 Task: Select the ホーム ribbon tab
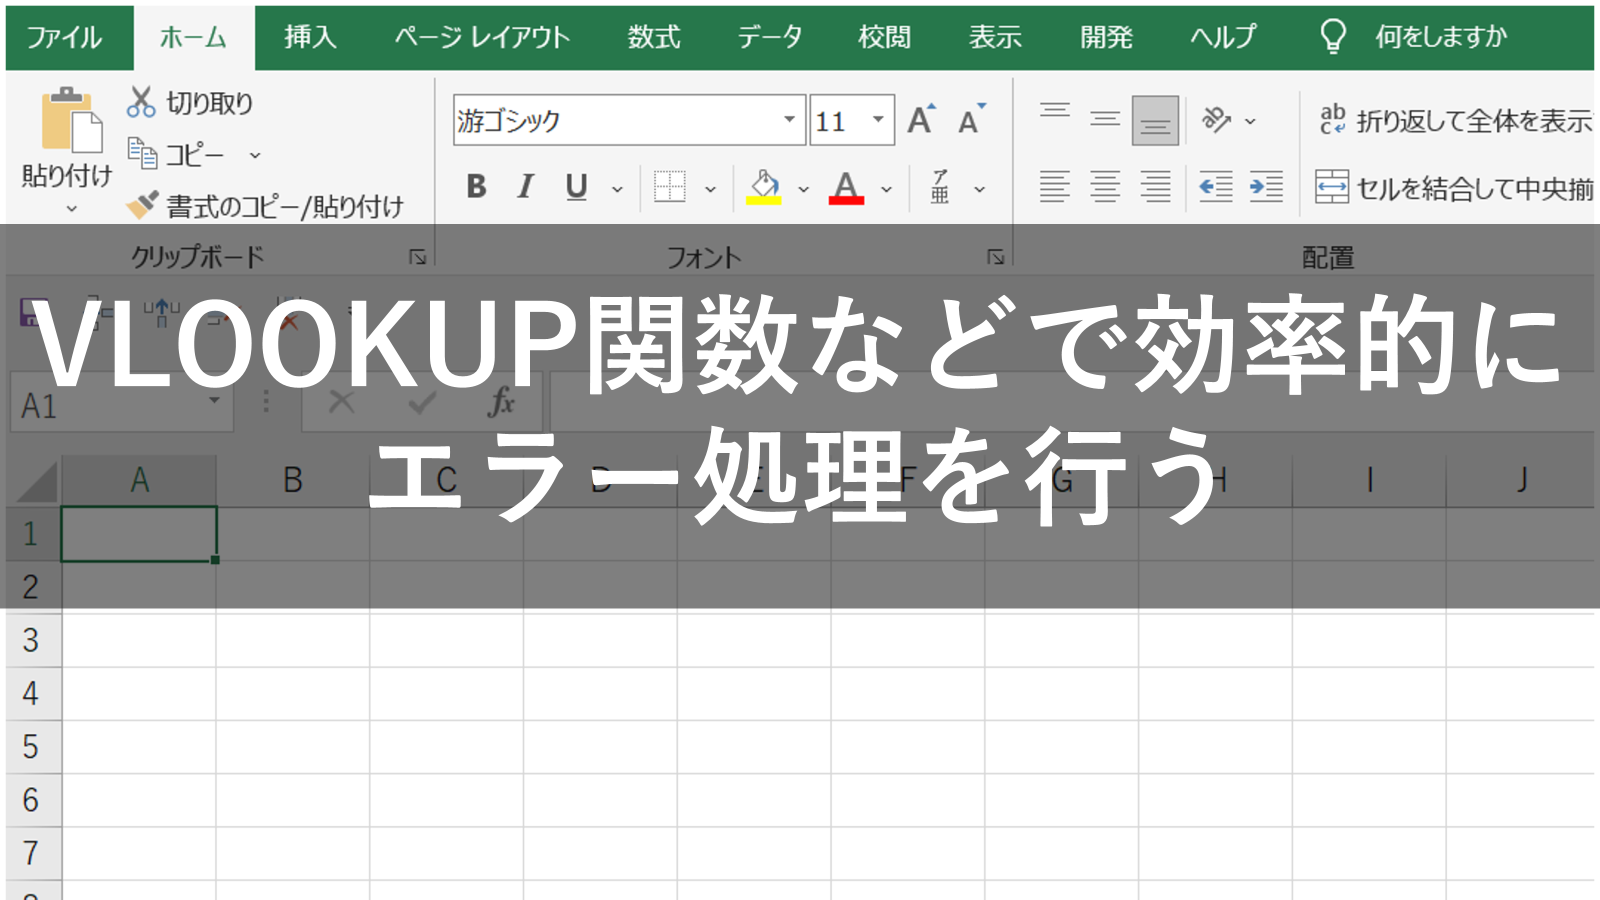[x=194, y=38]
